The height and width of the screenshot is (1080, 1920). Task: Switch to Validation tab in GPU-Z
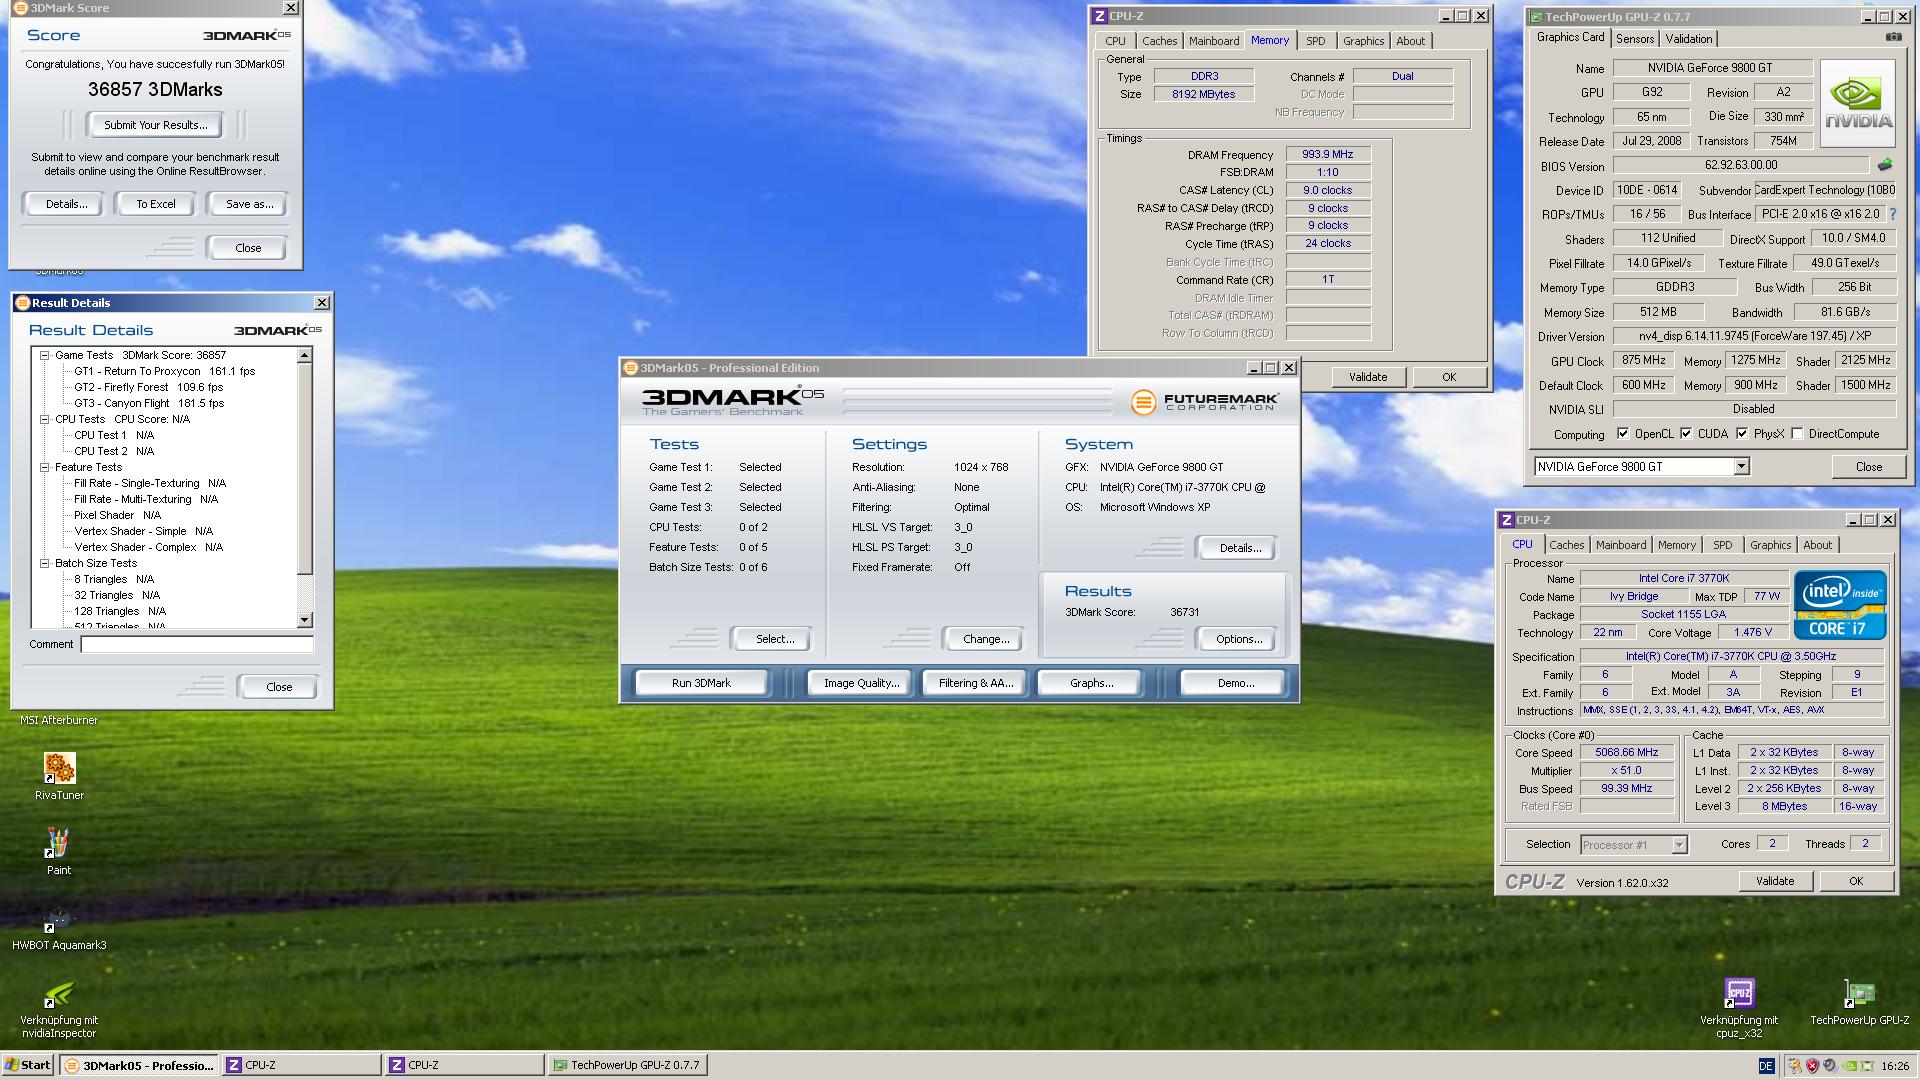pyautogui.click(x=1688, y=39)
